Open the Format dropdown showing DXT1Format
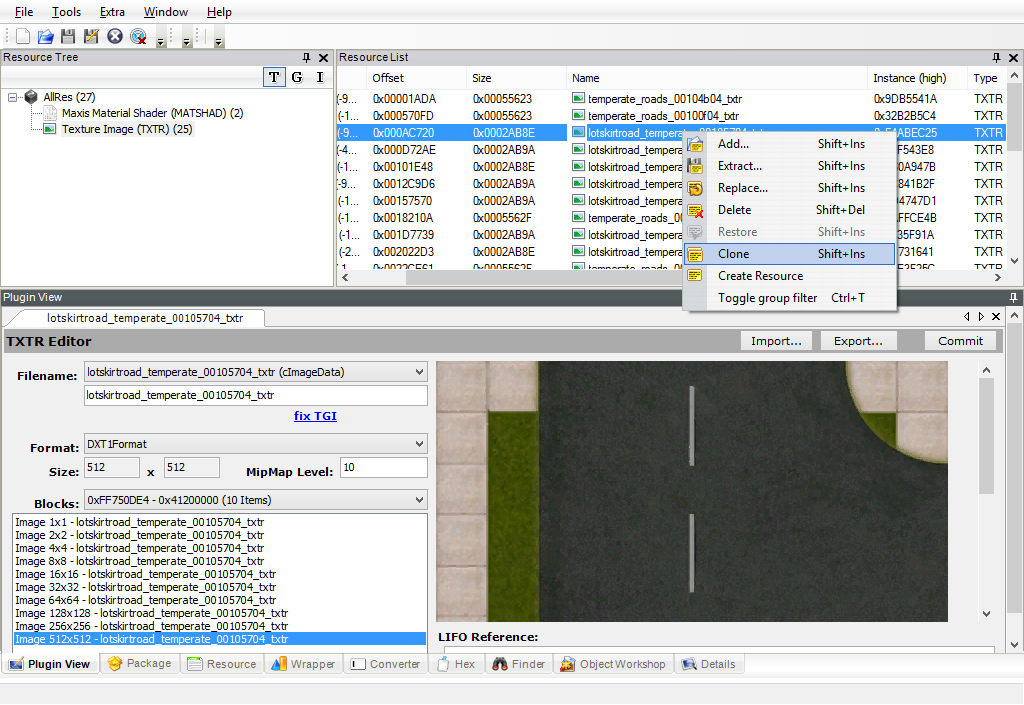Screen dimensions: 1024x705 tap(419, 444)
